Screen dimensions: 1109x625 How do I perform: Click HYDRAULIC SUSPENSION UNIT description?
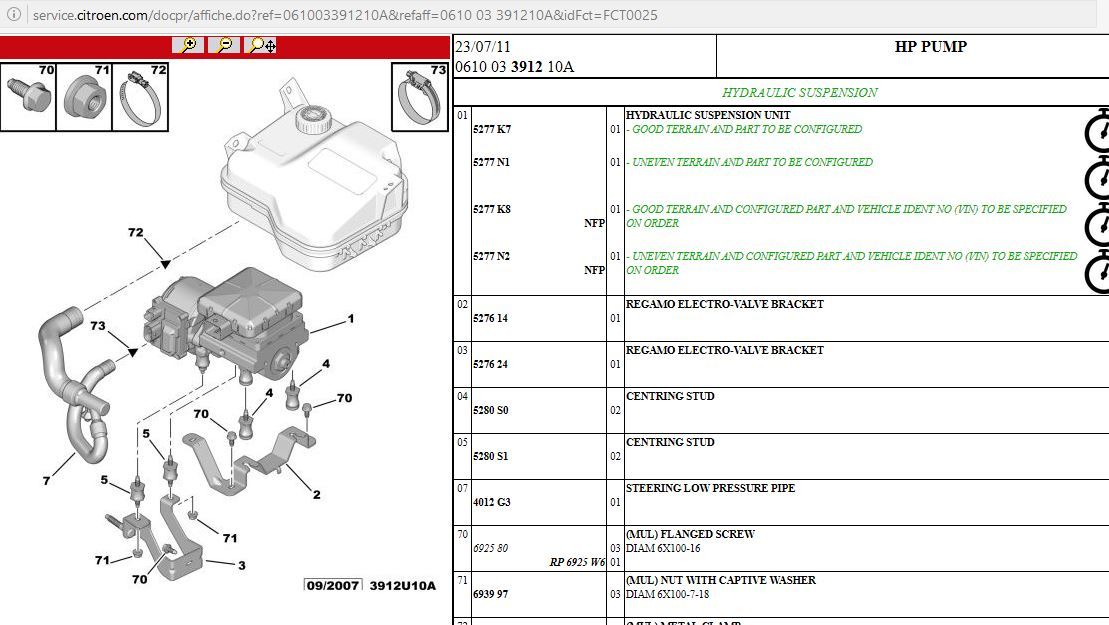pos(708,115)
